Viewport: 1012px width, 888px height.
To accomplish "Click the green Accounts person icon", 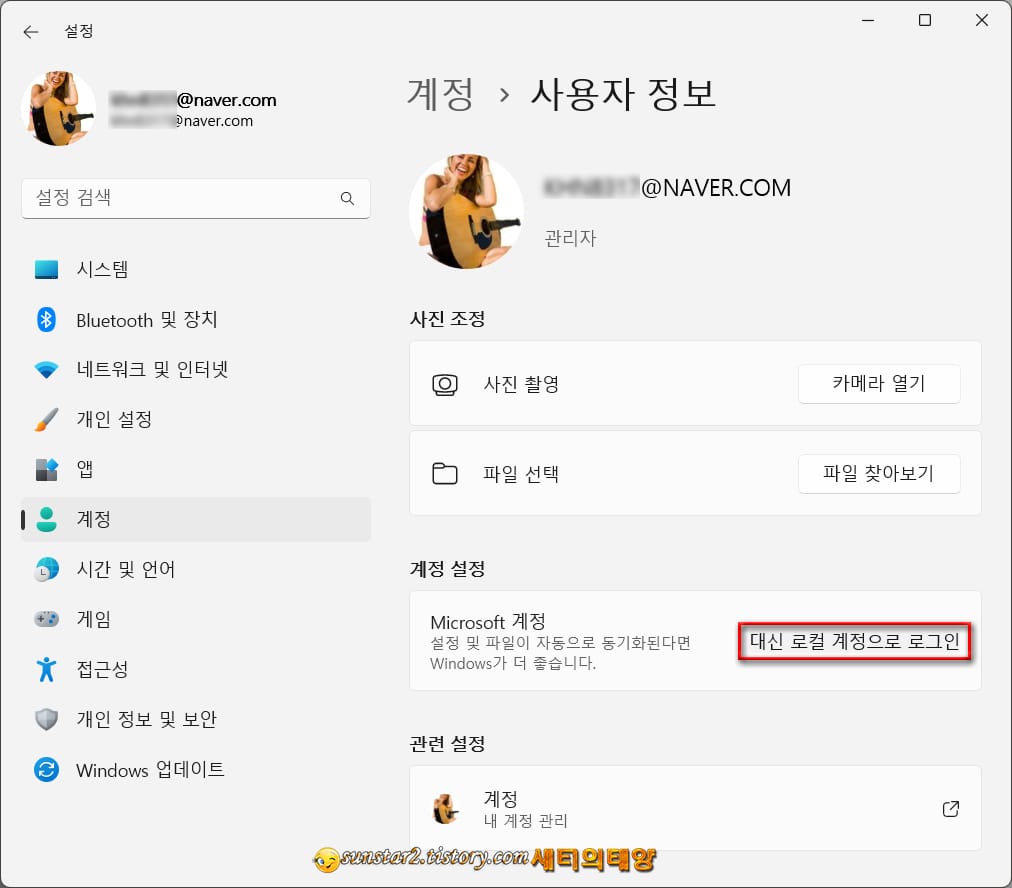I will click(46, 519).
